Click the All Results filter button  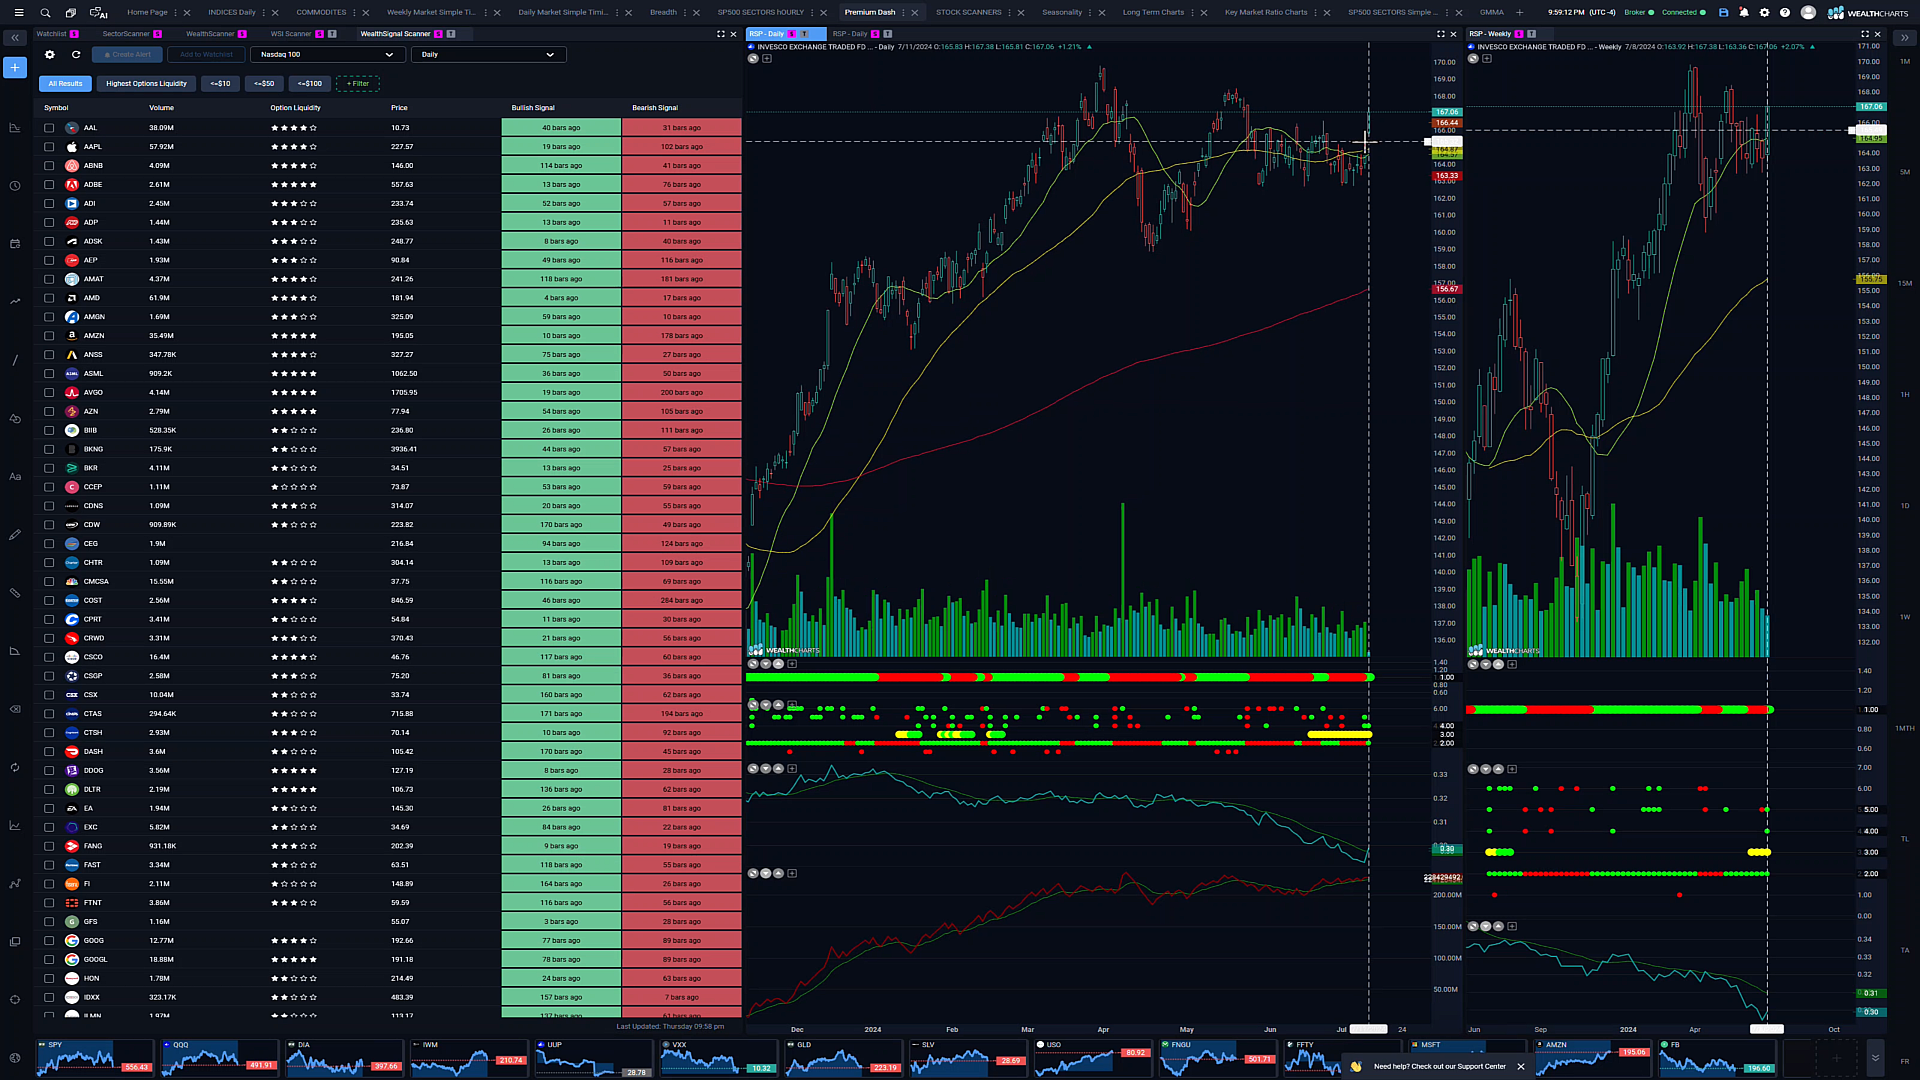(x=65, y=84)
